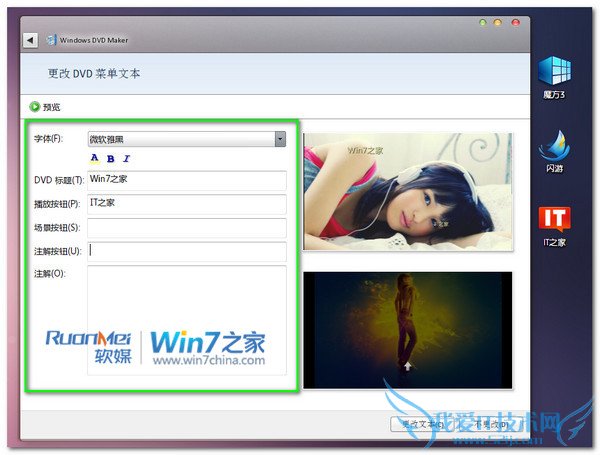600x455 pixels.
Task: Open the 魔方3 desktop icon
Action: click(554, 78)
